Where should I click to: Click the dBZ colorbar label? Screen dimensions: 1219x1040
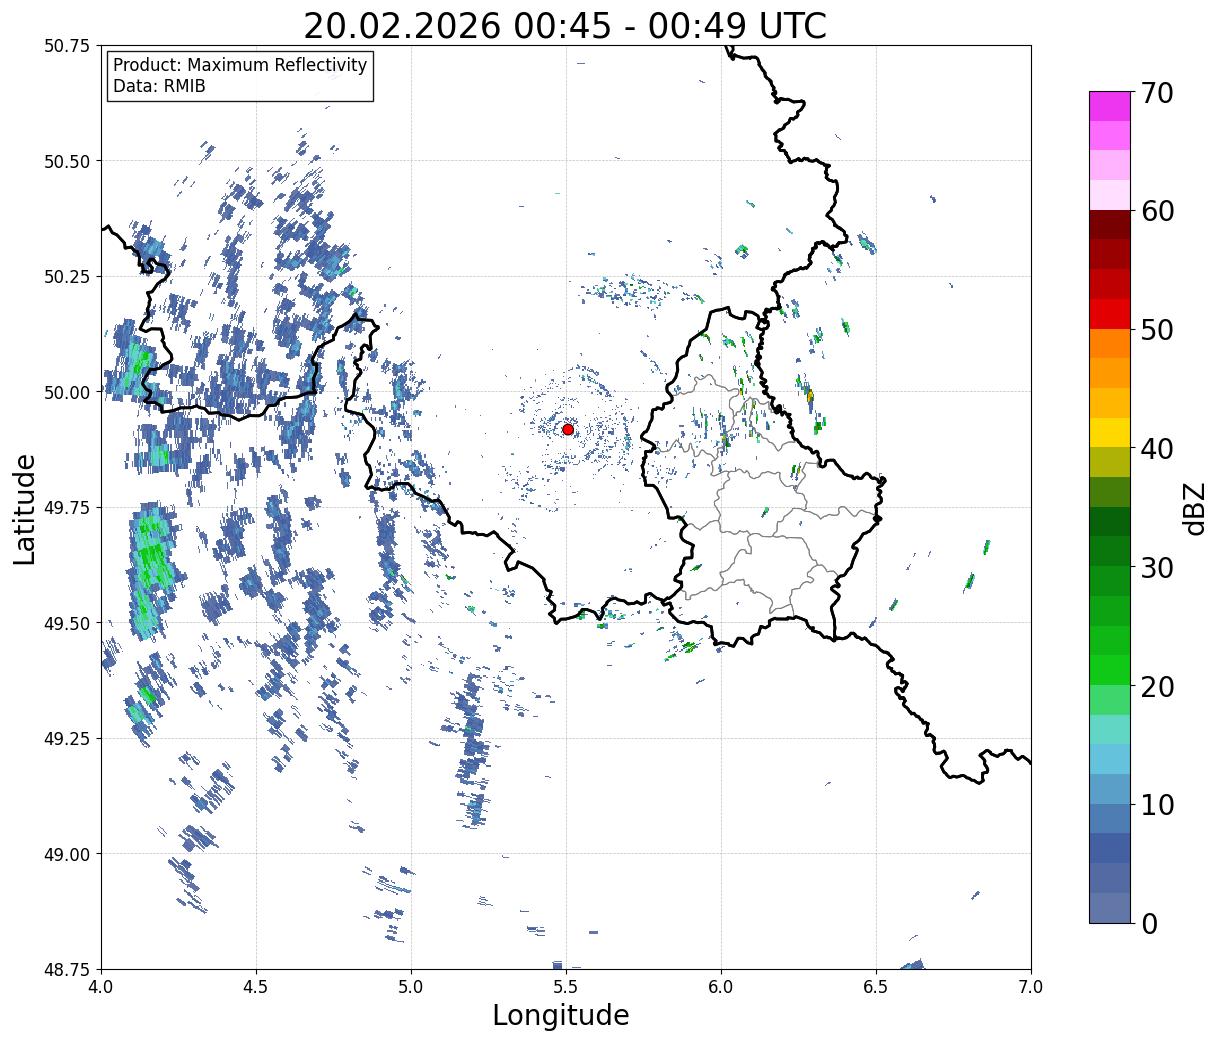(x=1195, y=508)
